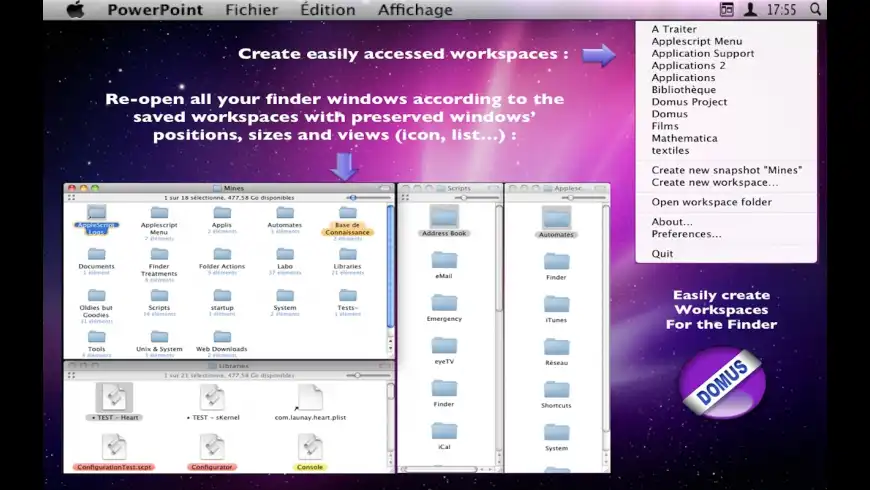
Task: Select Réseau folder in Applesc window
Action: (x=556, y=351)
